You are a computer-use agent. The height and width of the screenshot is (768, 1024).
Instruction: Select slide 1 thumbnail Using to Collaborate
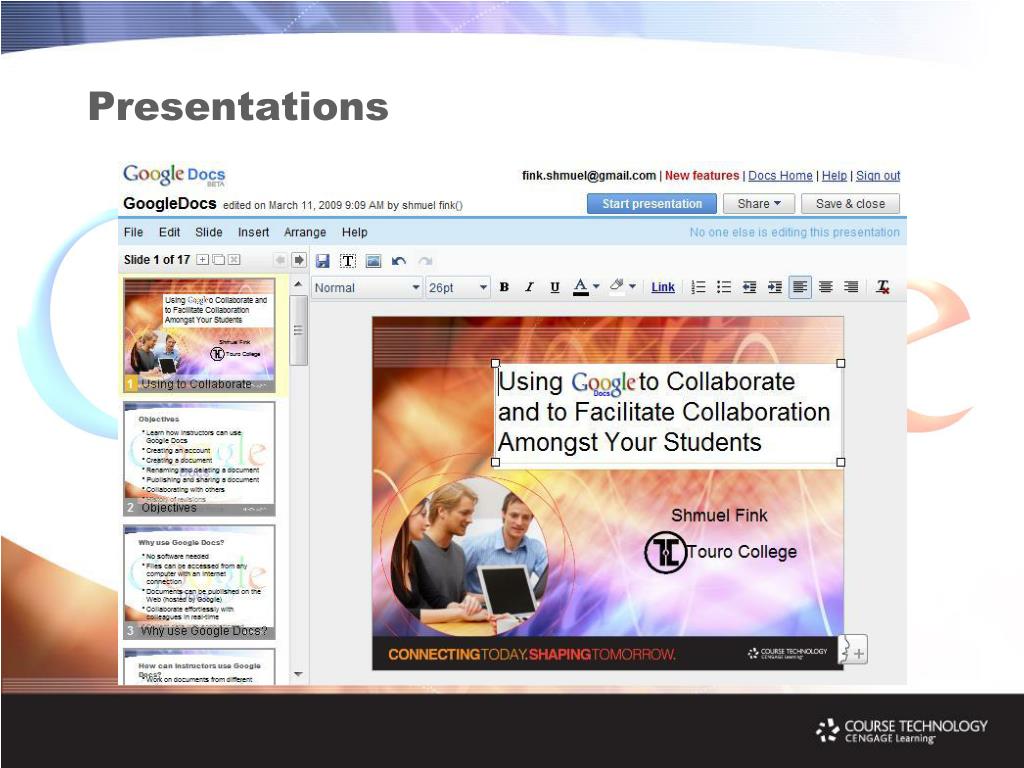[x=199, y=335]
